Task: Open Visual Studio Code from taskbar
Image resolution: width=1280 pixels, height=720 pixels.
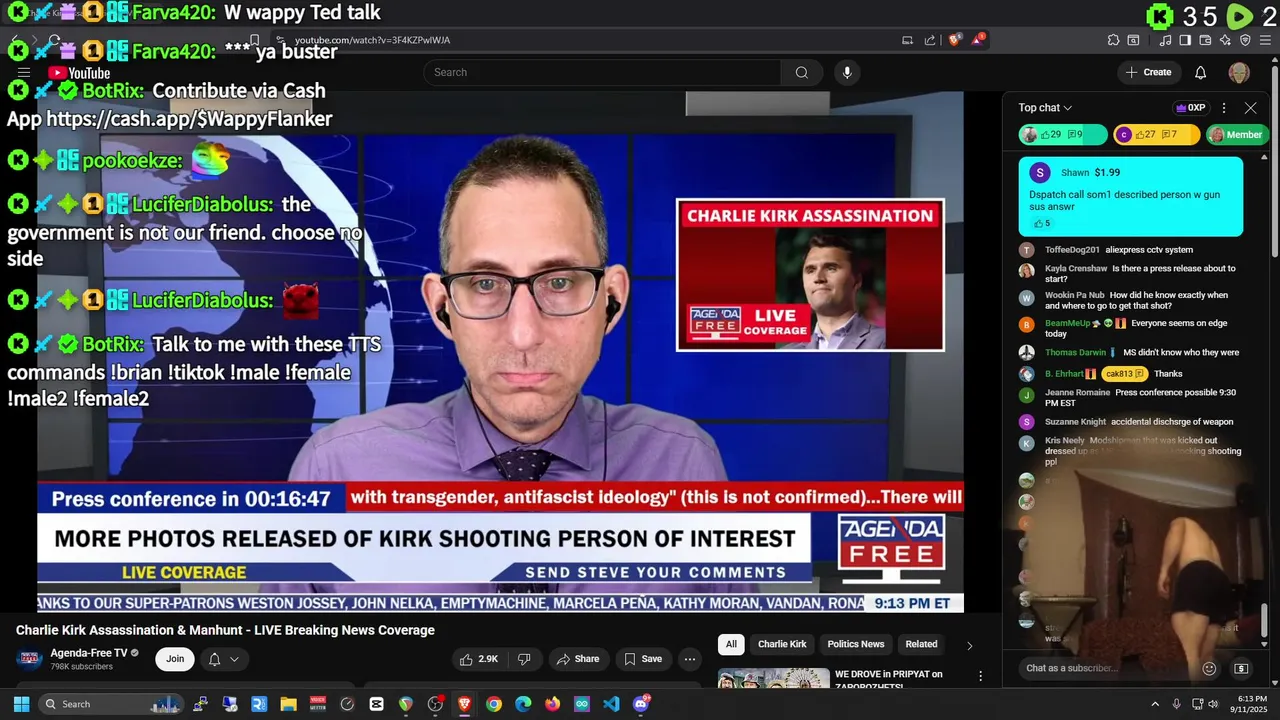Action: [611, 704]
